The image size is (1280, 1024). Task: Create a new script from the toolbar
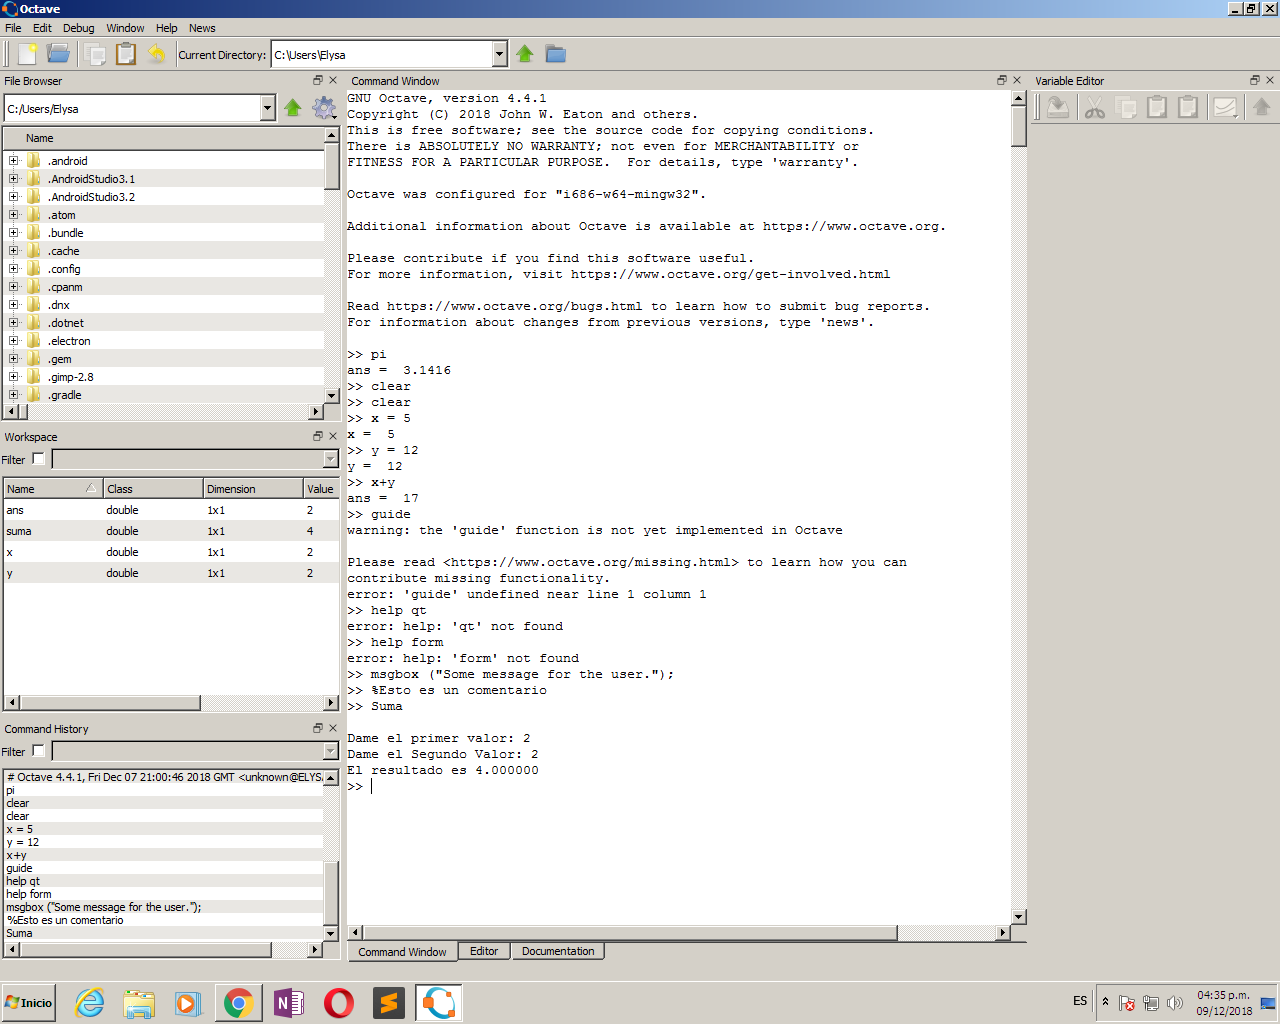pyautogui.click(x=27, y=54)
